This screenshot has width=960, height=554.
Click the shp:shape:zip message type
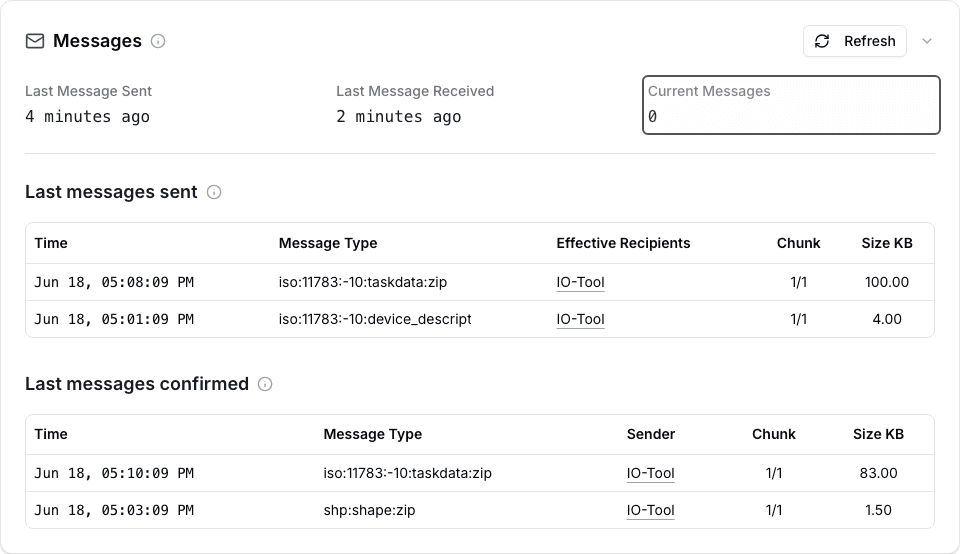pos(369,510)
